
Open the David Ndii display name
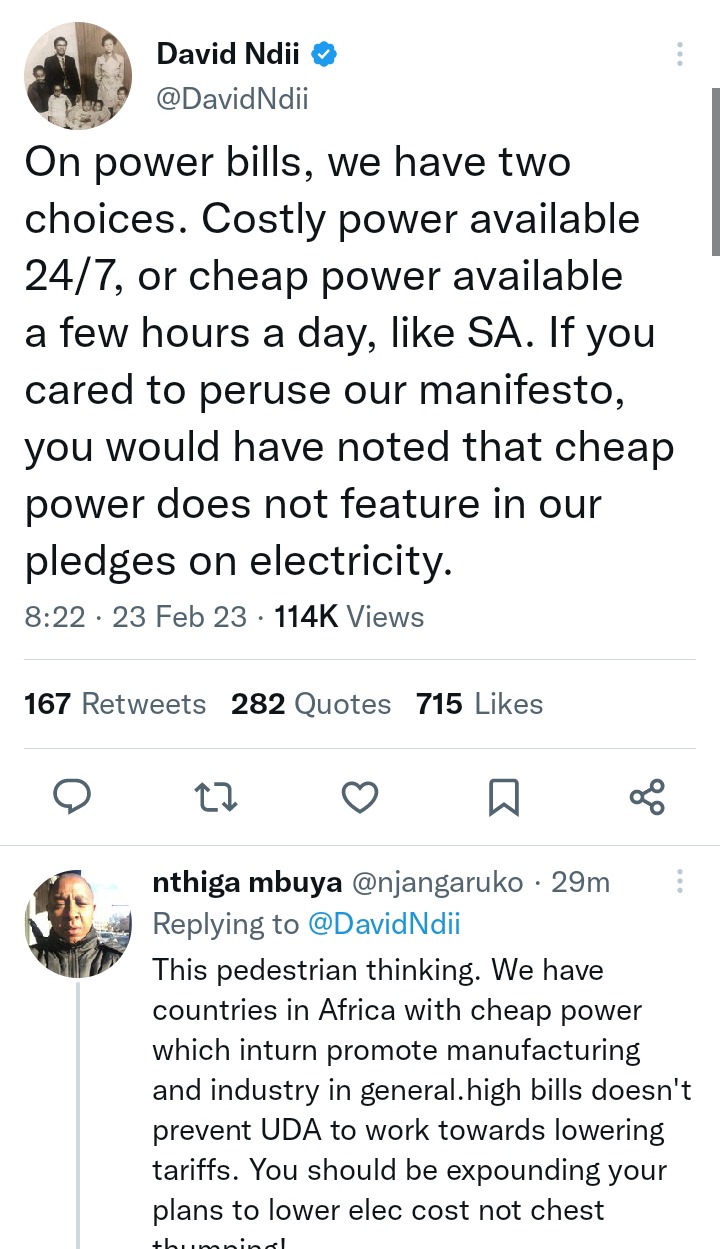(x=228, y=54)
